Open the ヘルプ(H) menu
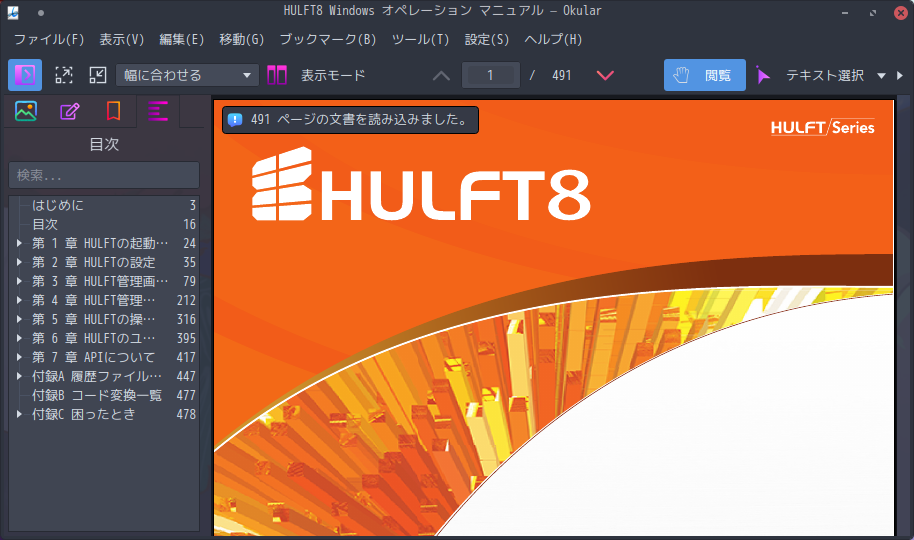 [553, 39]
